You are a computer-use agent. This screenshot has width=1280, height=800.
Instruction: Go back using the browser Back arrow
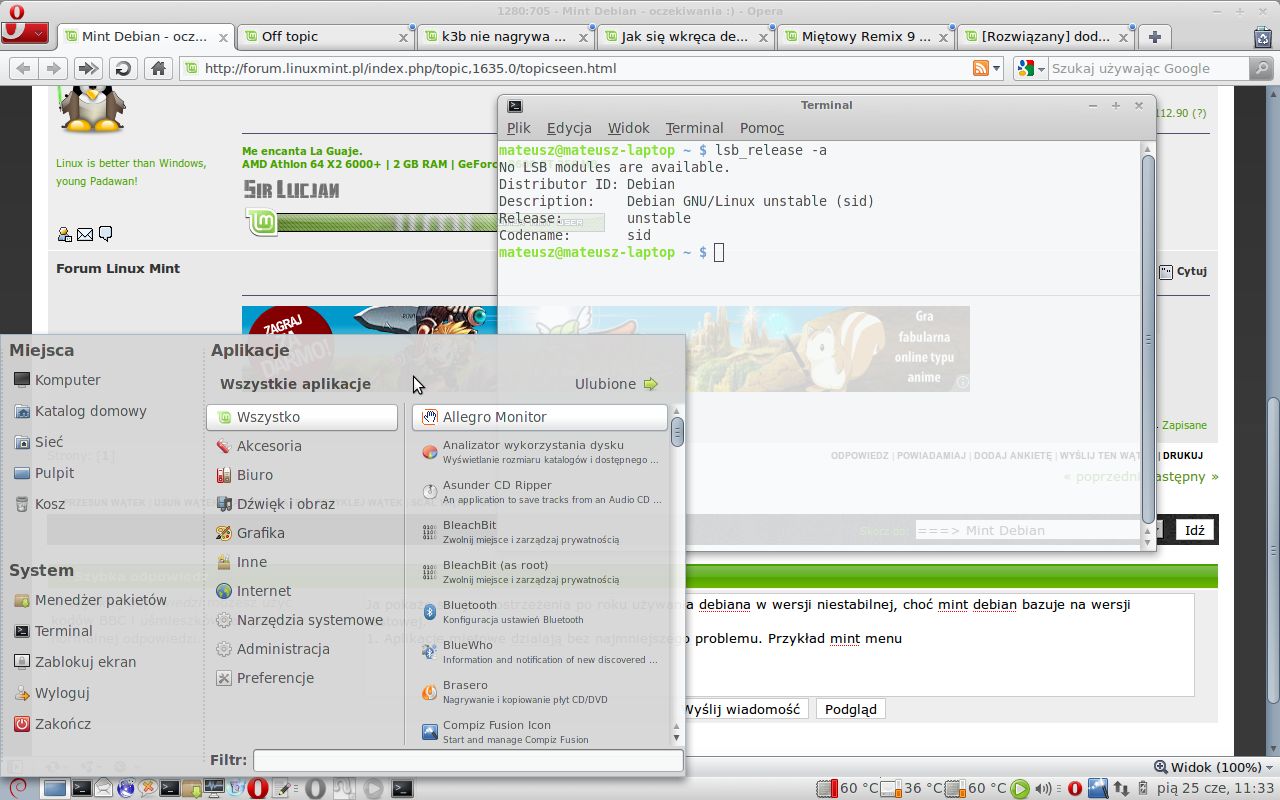point(23,68)
